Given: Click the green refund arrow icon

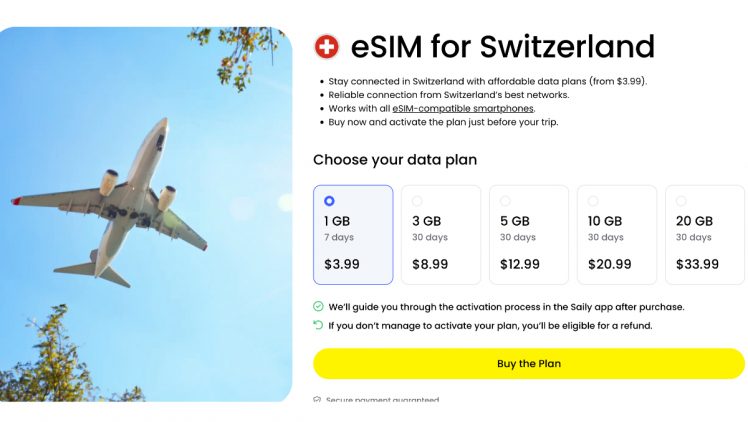Looking at the screenshot, I should tap(318, 325).
